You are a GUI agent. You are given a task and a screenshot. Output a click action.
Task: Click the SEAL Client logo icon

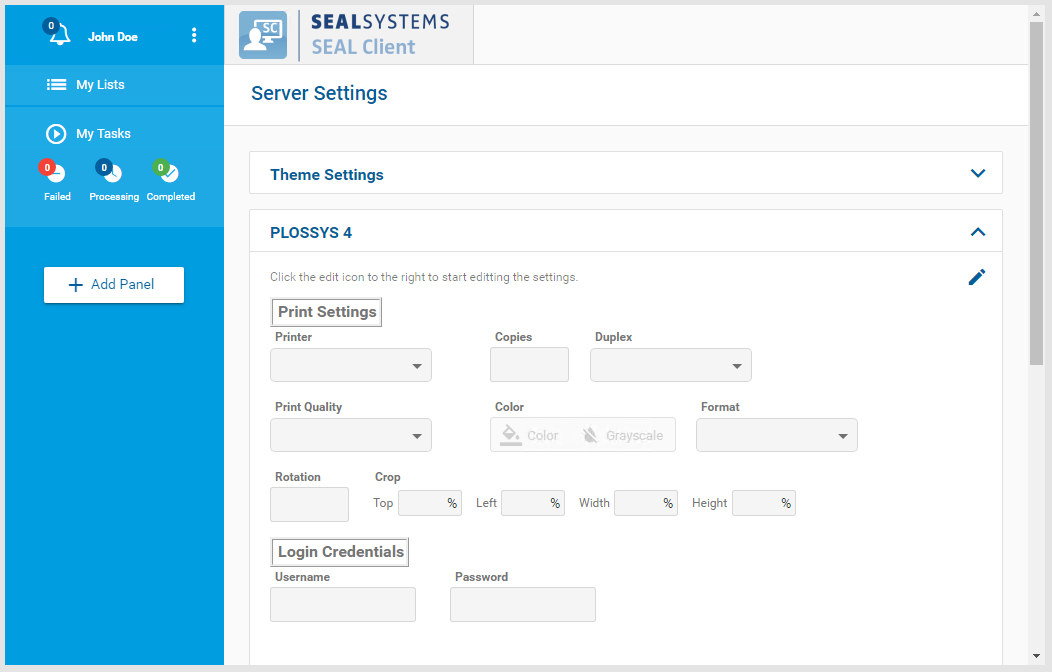(262, 35)
